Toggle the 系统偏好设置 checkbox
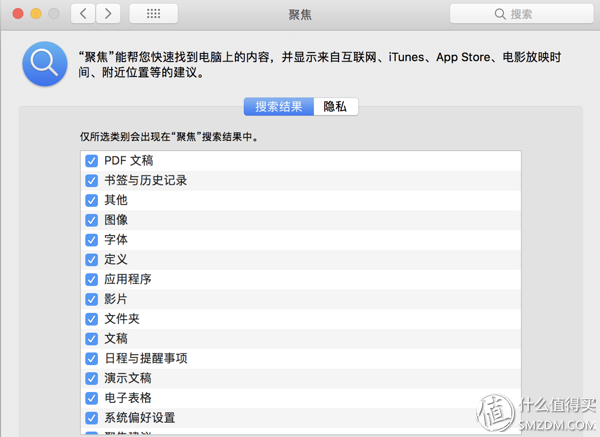Image resolution: width=600 pixels, height=437 pixels. [x=91, y=418]
